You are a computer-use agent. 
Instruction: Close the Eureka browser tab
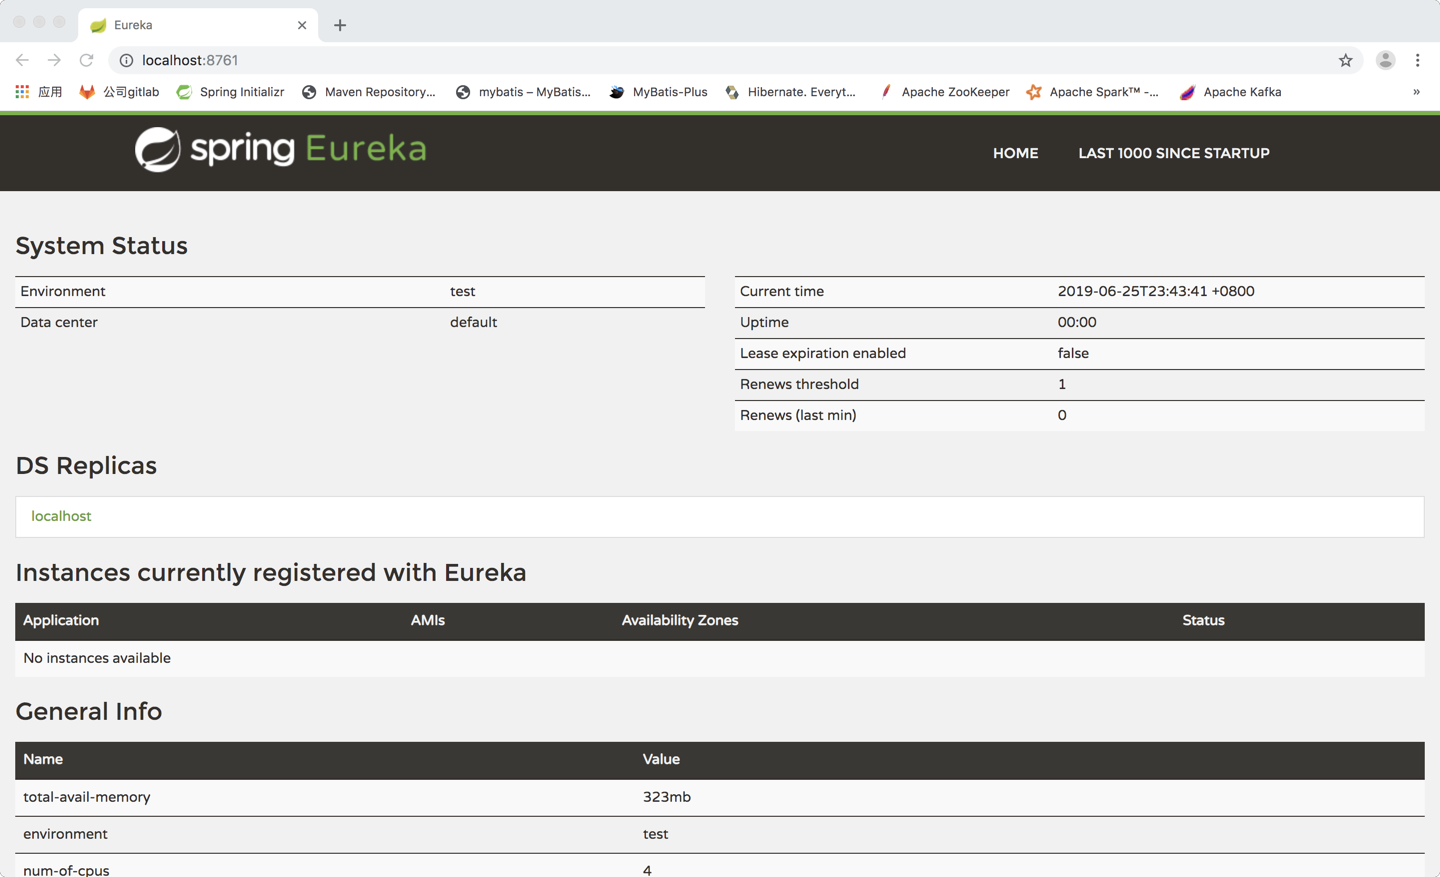point(302,25)
